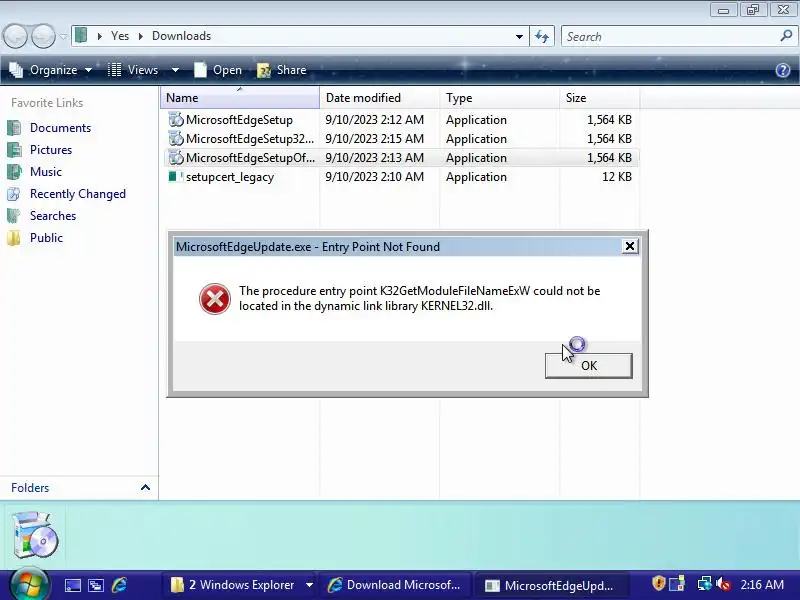The image size is (800, 600).
Task: Open the Organize menu
Action: pos(51,70)
